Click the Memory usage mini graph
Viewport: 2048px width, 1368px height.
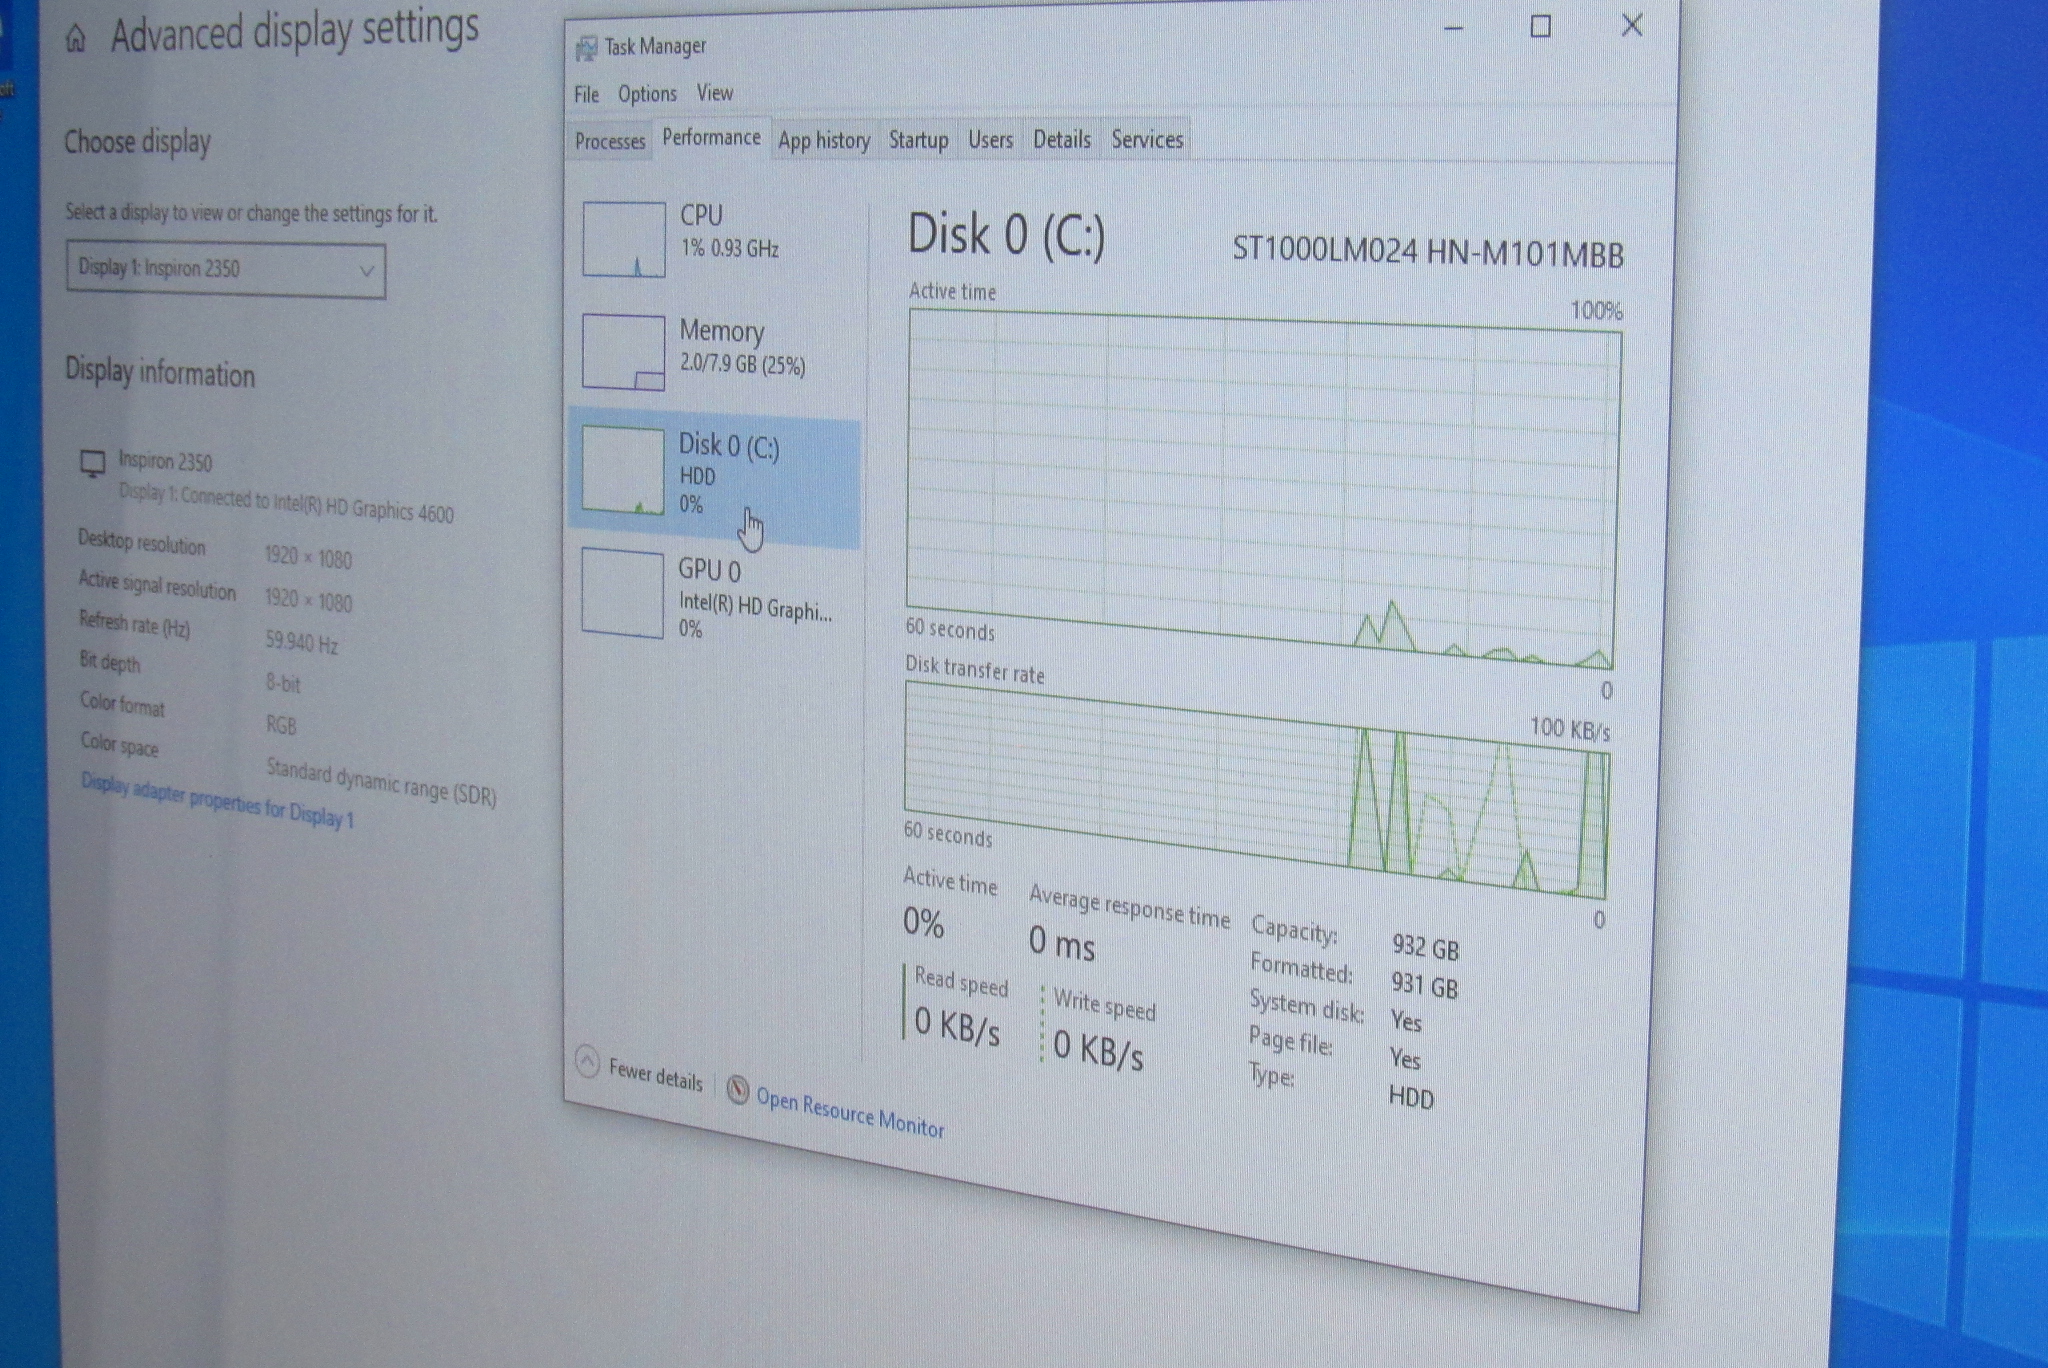[623, 353]
